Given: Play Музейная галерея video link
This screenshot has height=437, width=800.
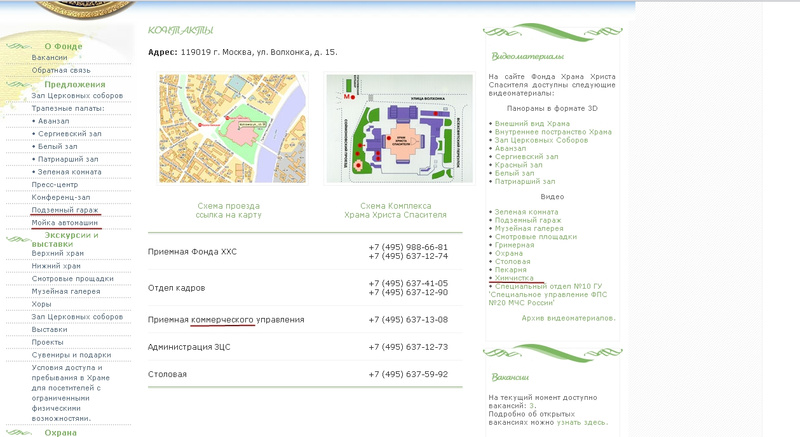Looking at the screenshot, I should click(529, 228).
